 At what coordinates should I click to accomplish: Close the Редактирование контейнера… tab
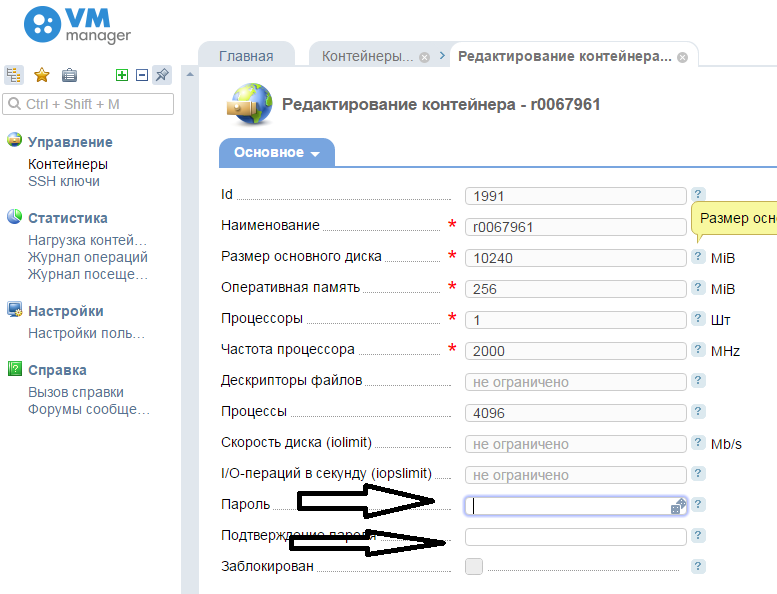pos(683,57)
